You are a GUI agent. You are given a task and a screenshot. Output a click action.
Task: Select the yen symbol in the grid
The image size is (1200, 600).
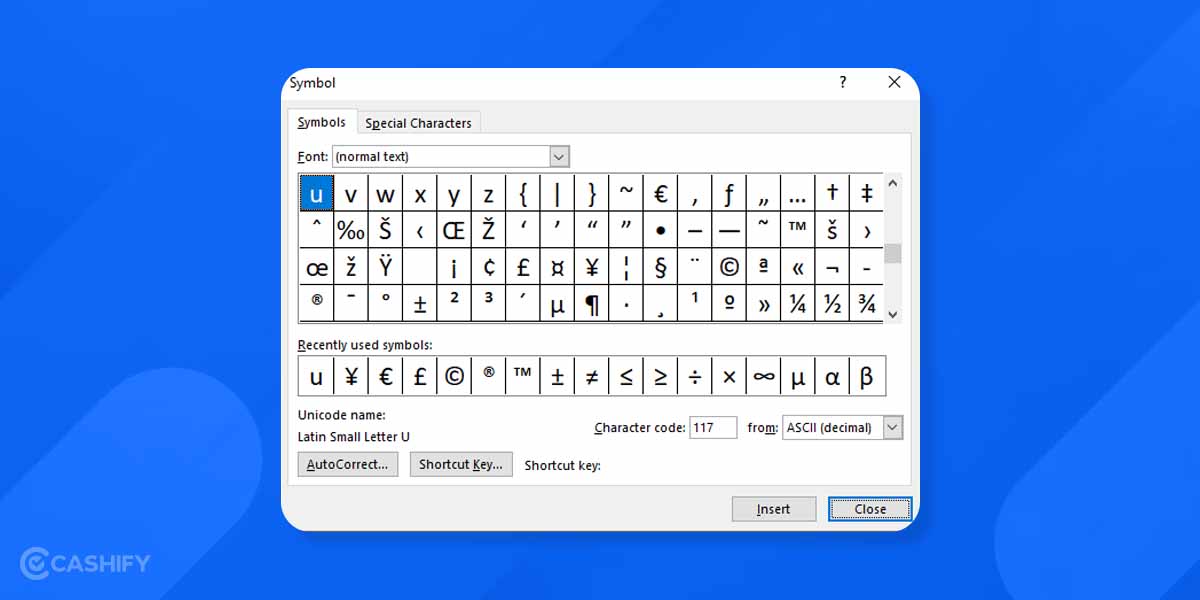(x=591, y=266)
